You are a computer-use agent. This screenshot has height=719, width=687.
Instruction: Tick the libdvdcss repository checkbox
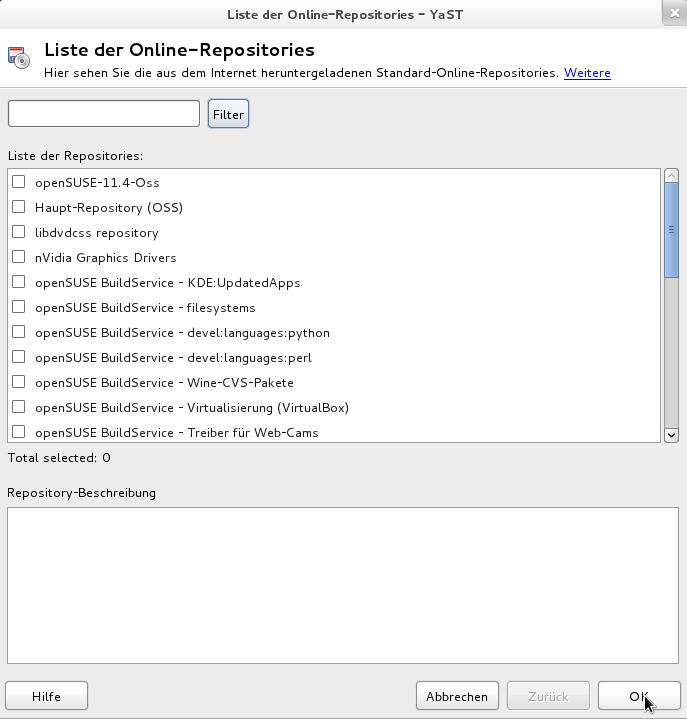pos(18,232)
